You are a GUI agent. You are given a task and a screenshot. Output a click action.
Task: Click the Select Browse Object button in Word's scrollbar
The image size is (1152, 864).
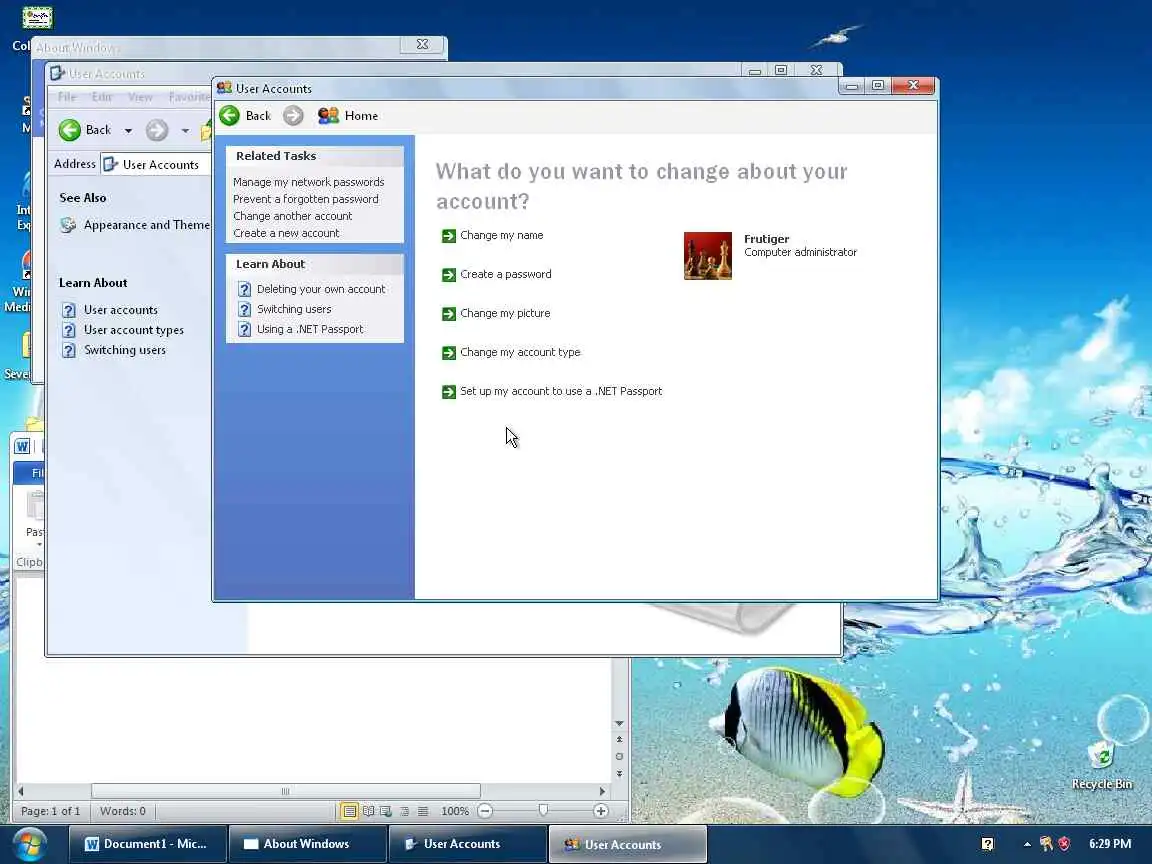click(619, 756)
